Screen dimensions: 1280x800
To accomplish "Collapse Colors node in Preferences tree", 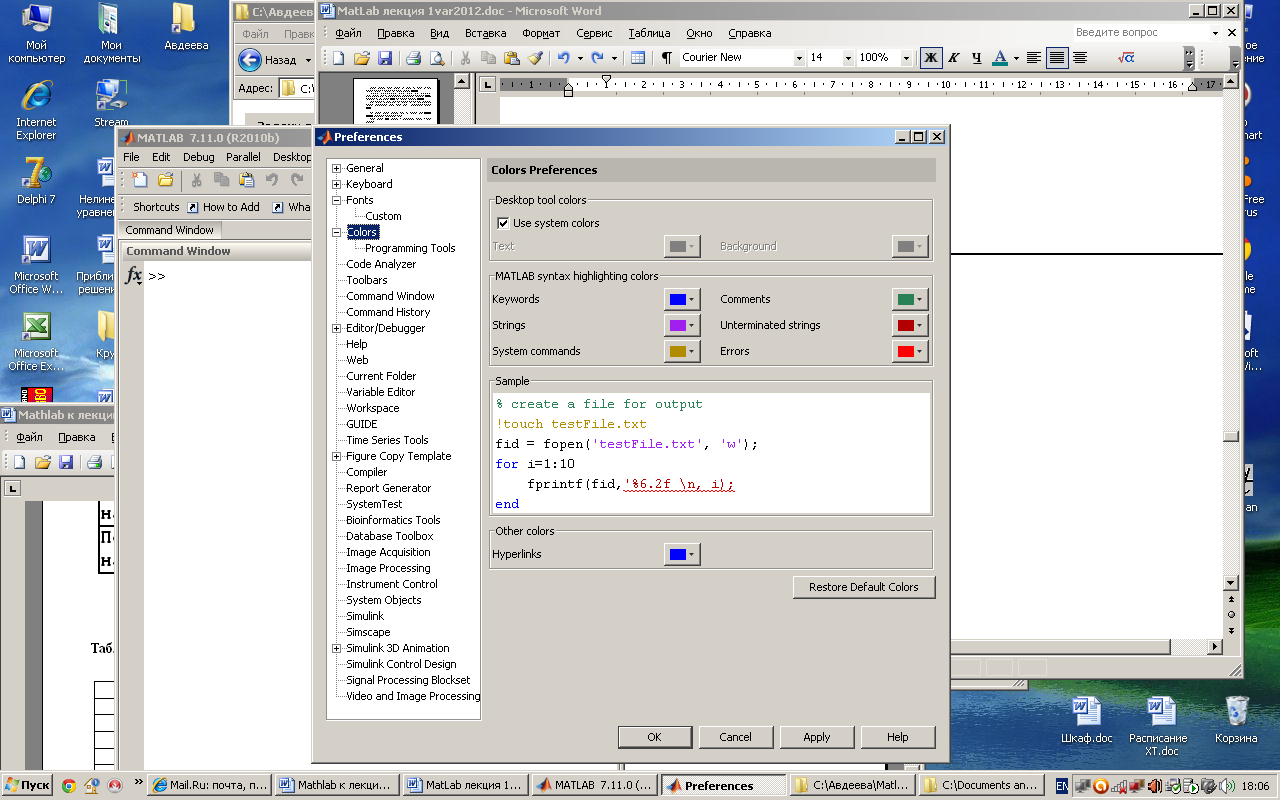I will 337,232.
